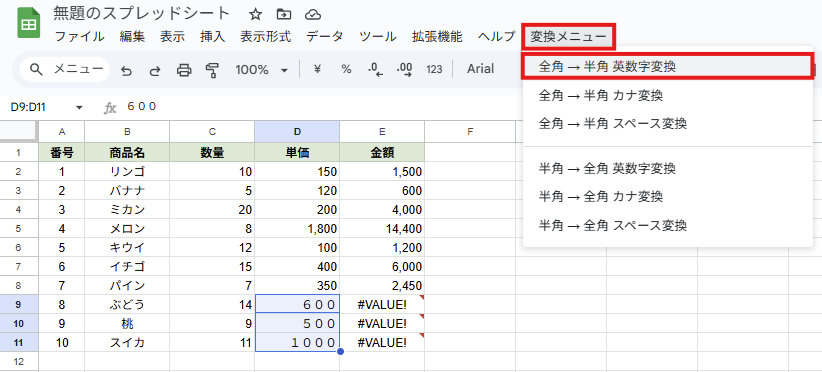Screen dimensions: 822x372
Task: Open the 123 number formats menu
Action: 434,69
